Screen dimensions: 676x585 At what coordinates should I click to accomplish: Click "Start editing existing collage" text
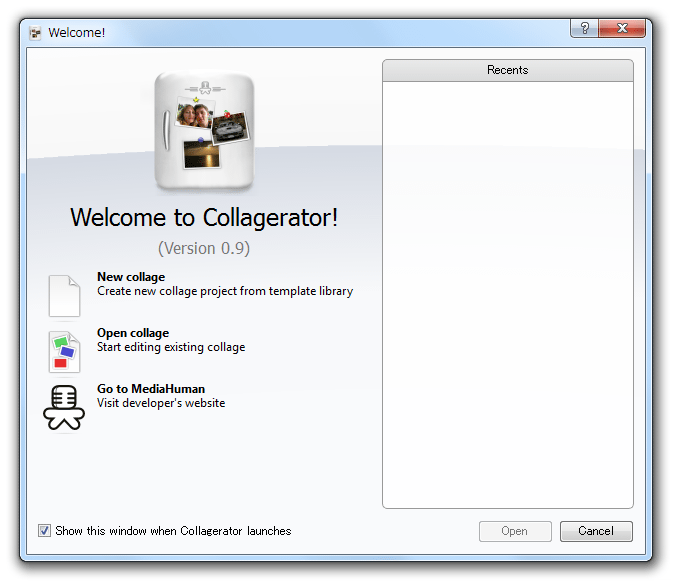click(x=171, y=347)
